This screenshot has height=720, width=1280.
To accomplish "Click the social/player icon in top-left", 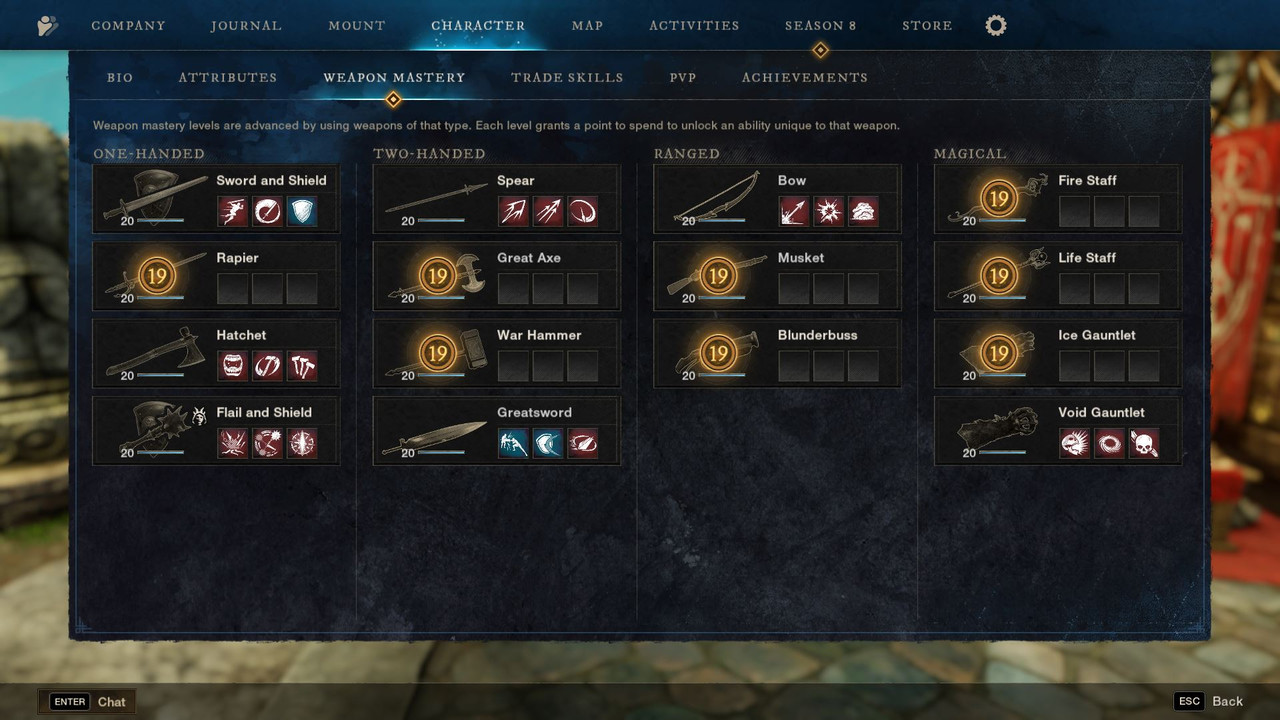I will (47, 26).
